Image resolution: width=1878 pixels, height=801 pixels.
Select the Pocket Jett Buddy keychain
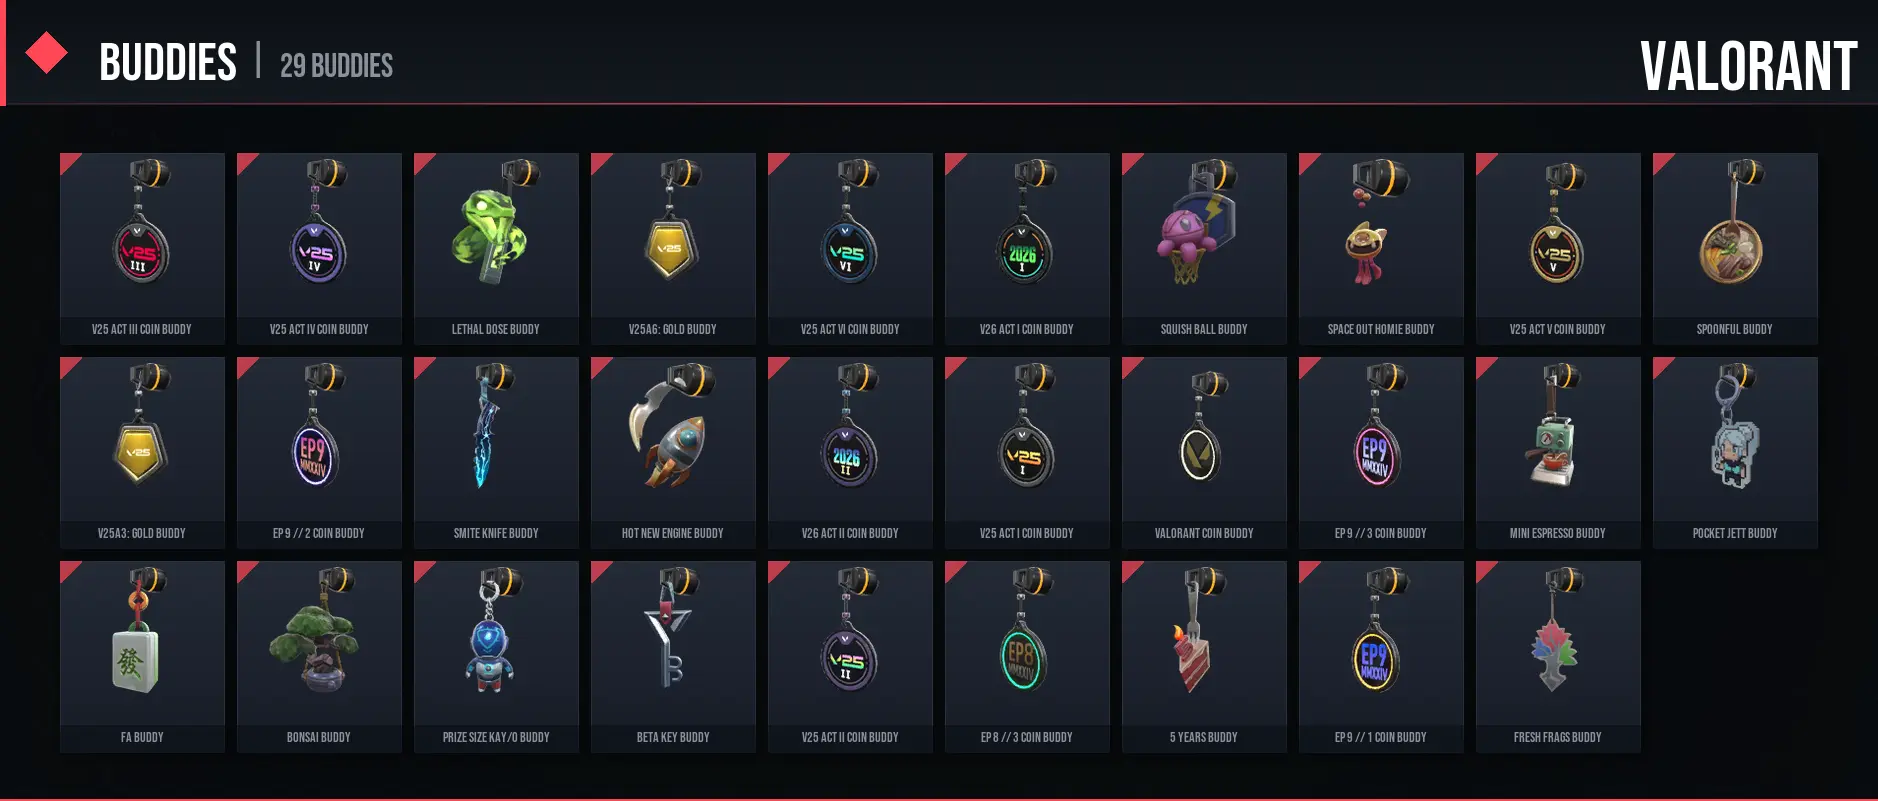click(x=1734, y=452)
